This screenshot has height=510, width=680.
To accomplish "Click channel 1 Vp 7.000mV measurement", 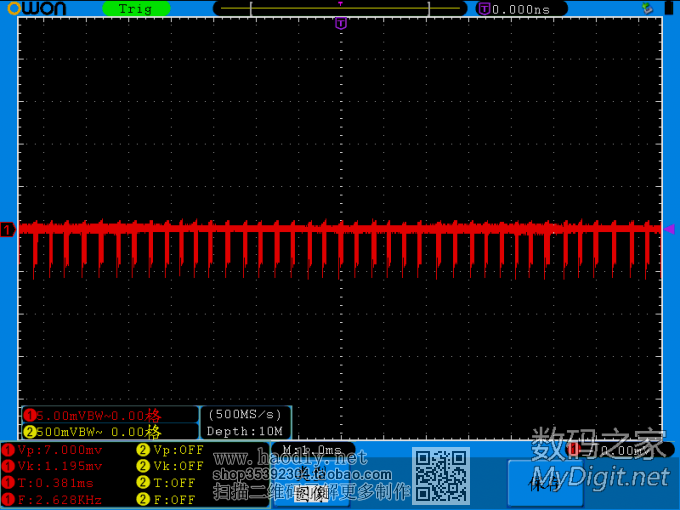I will click(60, 450).
